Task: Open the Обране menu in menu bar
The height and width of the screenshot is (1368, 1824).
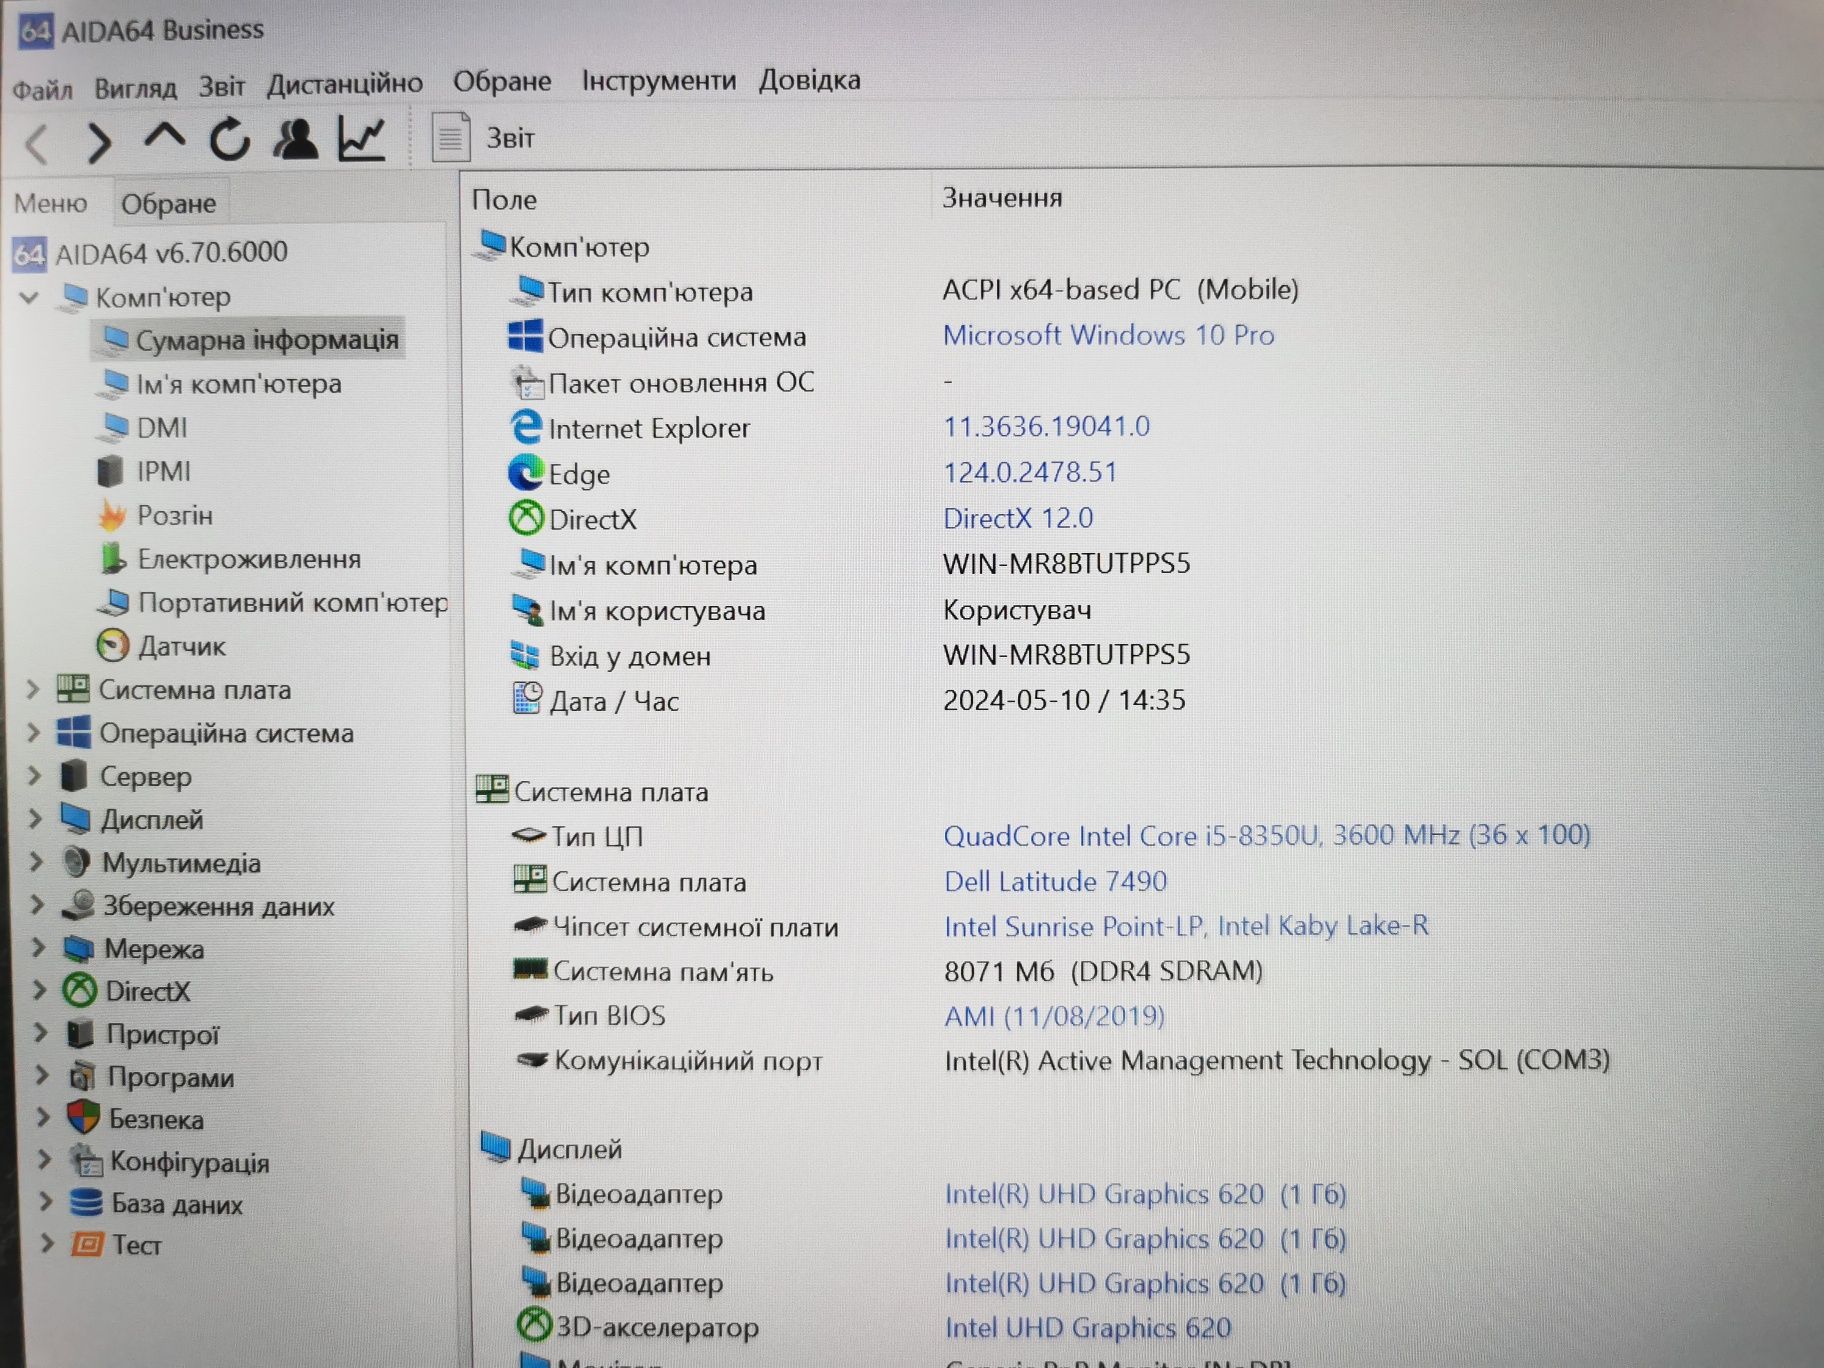Action: (502, 81)
